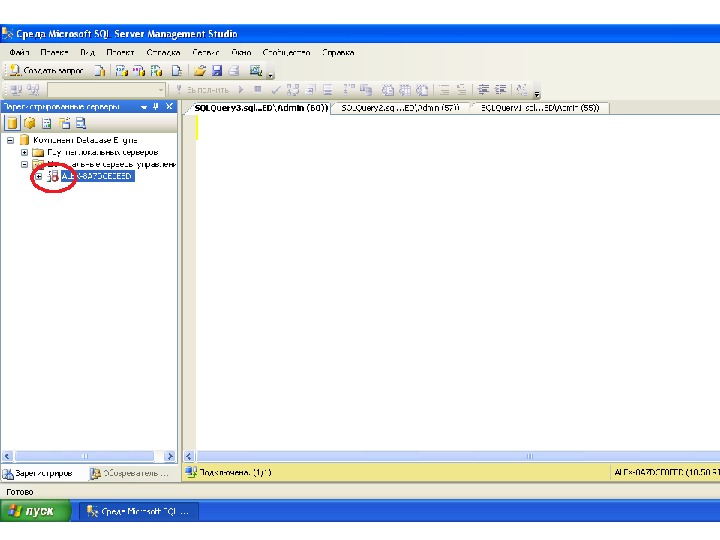
Task: Save the current query with the floppy icon
Action: click(x=217, y=71)
